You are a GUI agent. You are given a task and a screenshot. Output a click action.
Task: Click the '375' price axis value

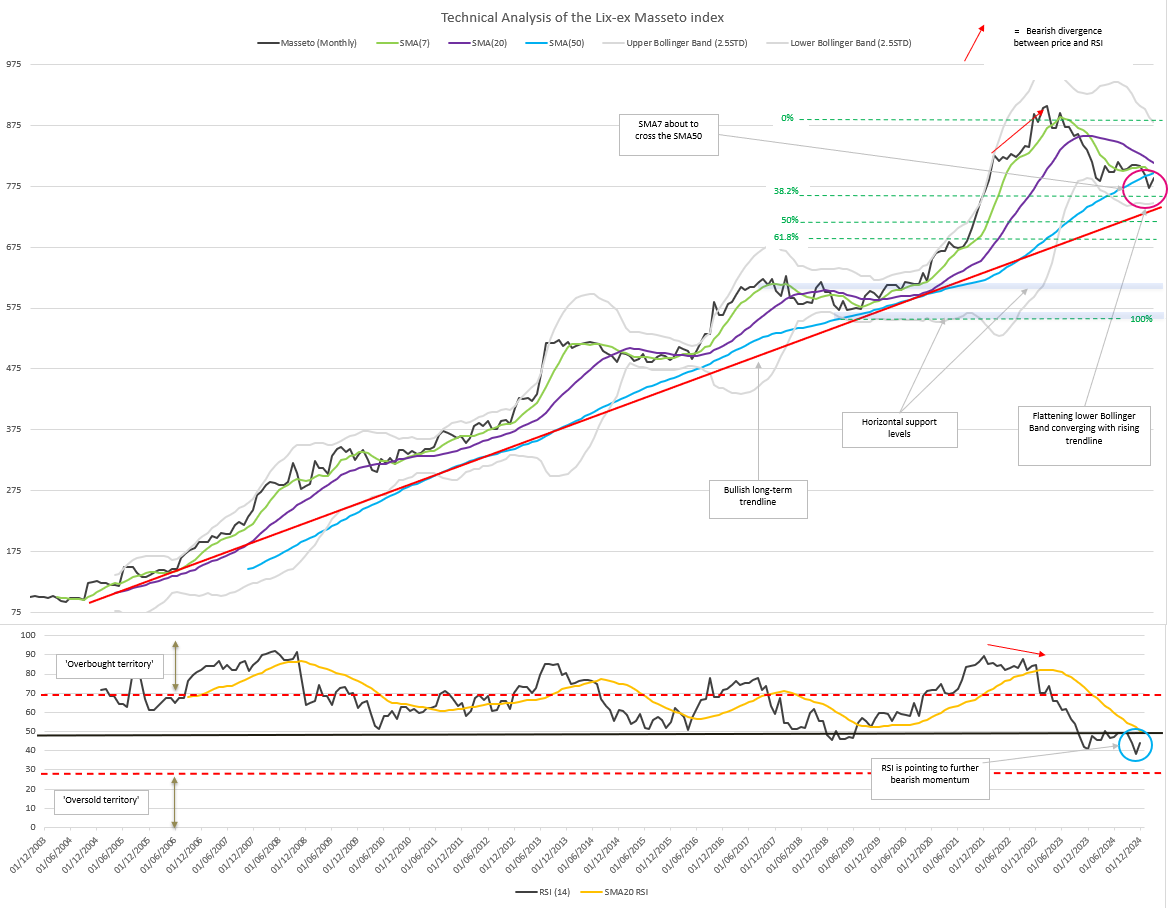[14, 429]
